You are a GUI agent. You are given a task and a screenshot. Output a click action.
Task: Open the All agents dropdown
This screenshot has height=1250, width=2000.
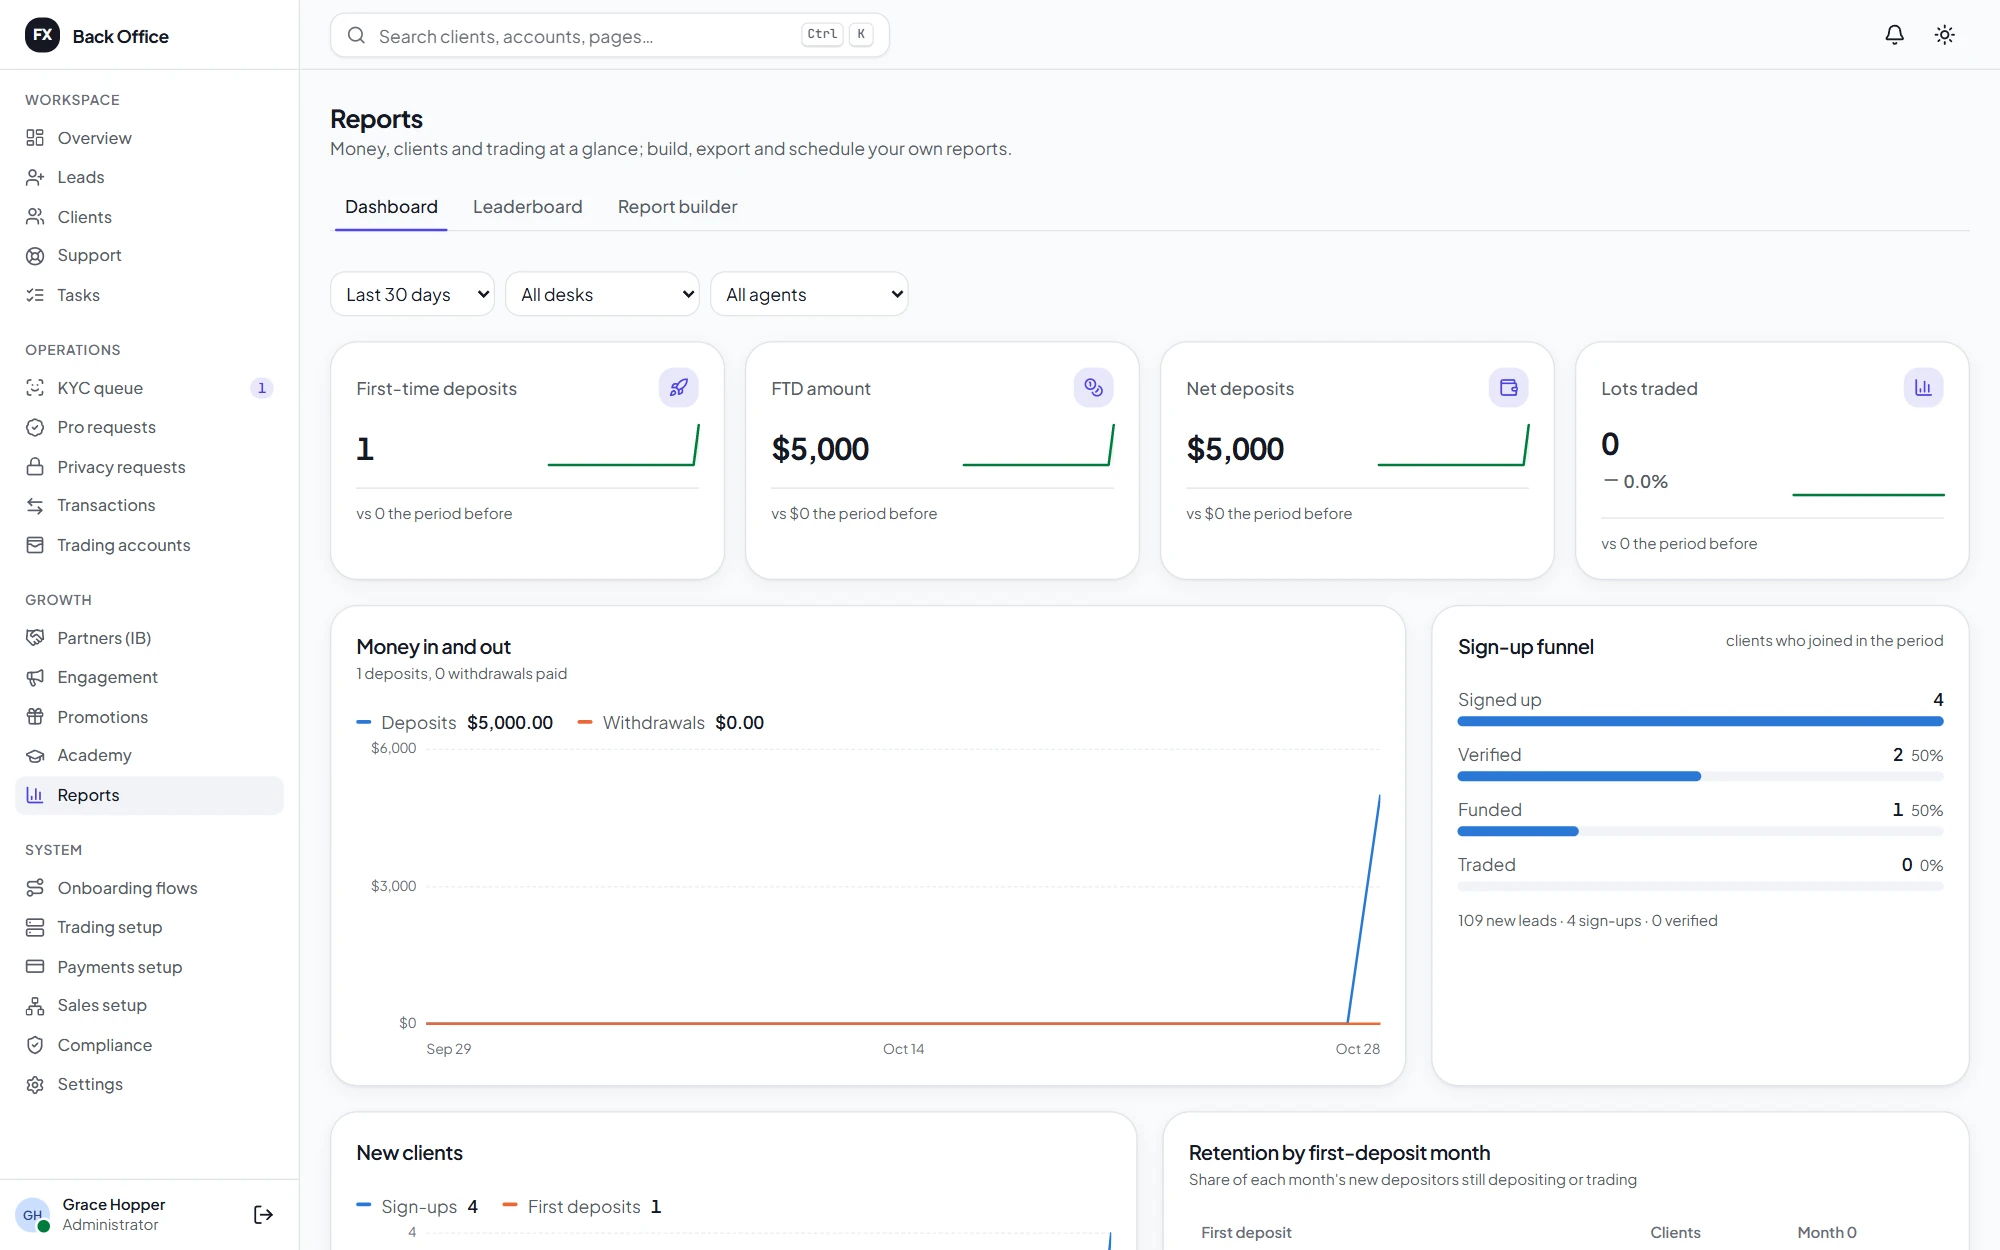809,294
